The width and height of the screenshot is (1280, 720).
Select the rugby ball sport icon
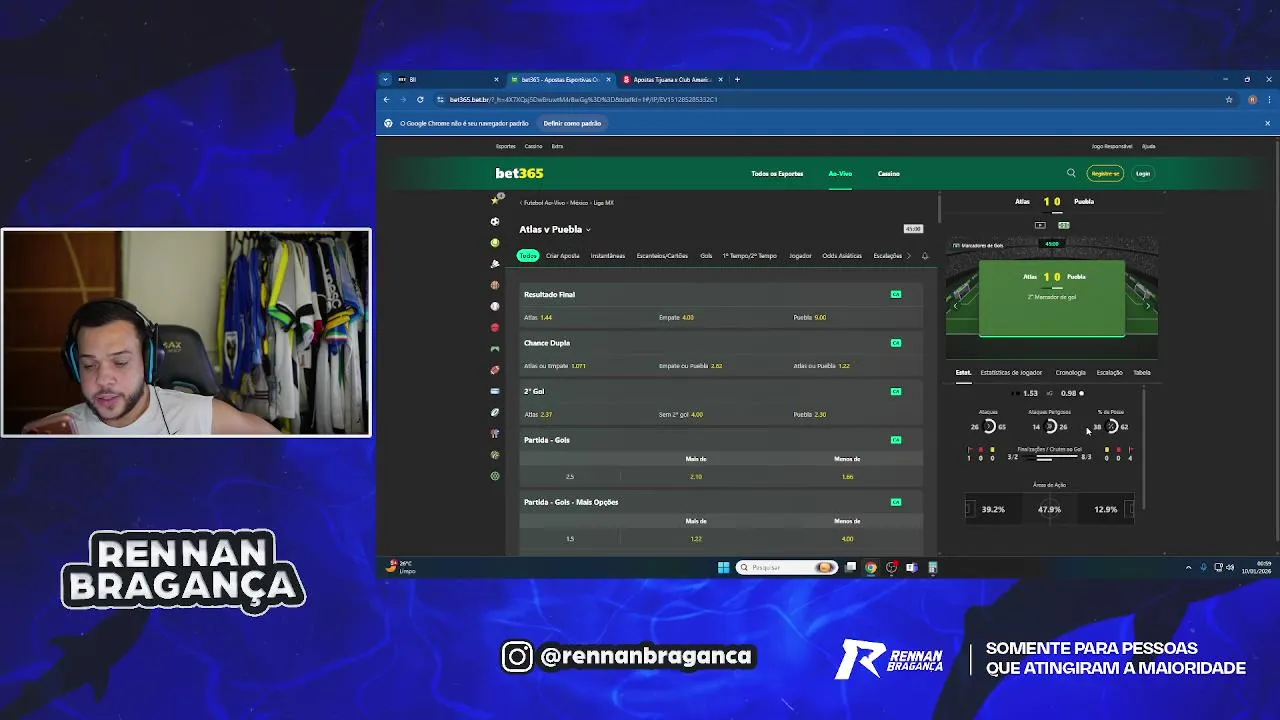tap(494, 412)
